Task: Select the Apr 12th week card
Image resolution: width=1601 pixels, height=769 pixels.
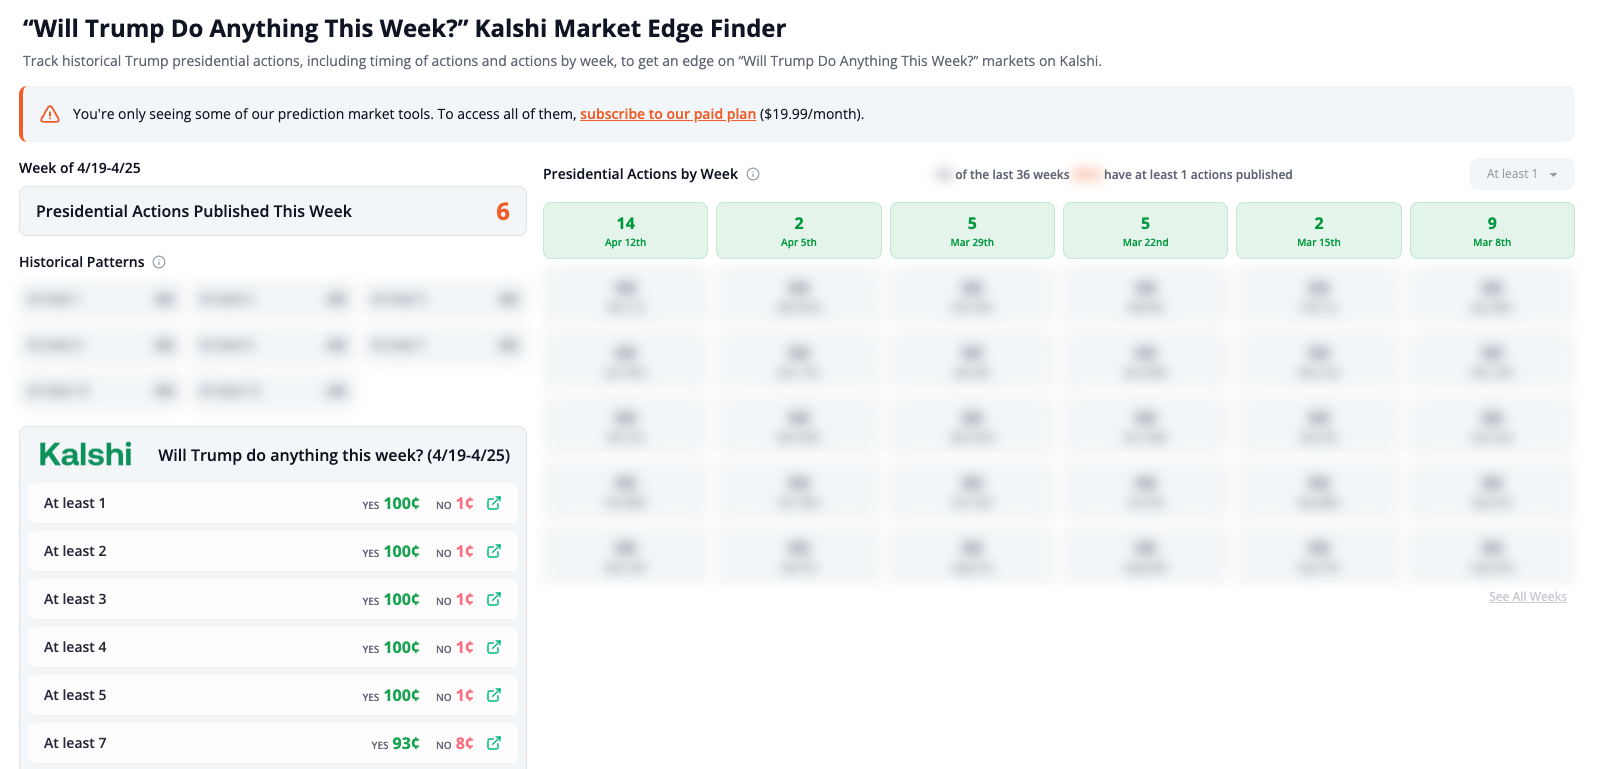Action: 625,231
